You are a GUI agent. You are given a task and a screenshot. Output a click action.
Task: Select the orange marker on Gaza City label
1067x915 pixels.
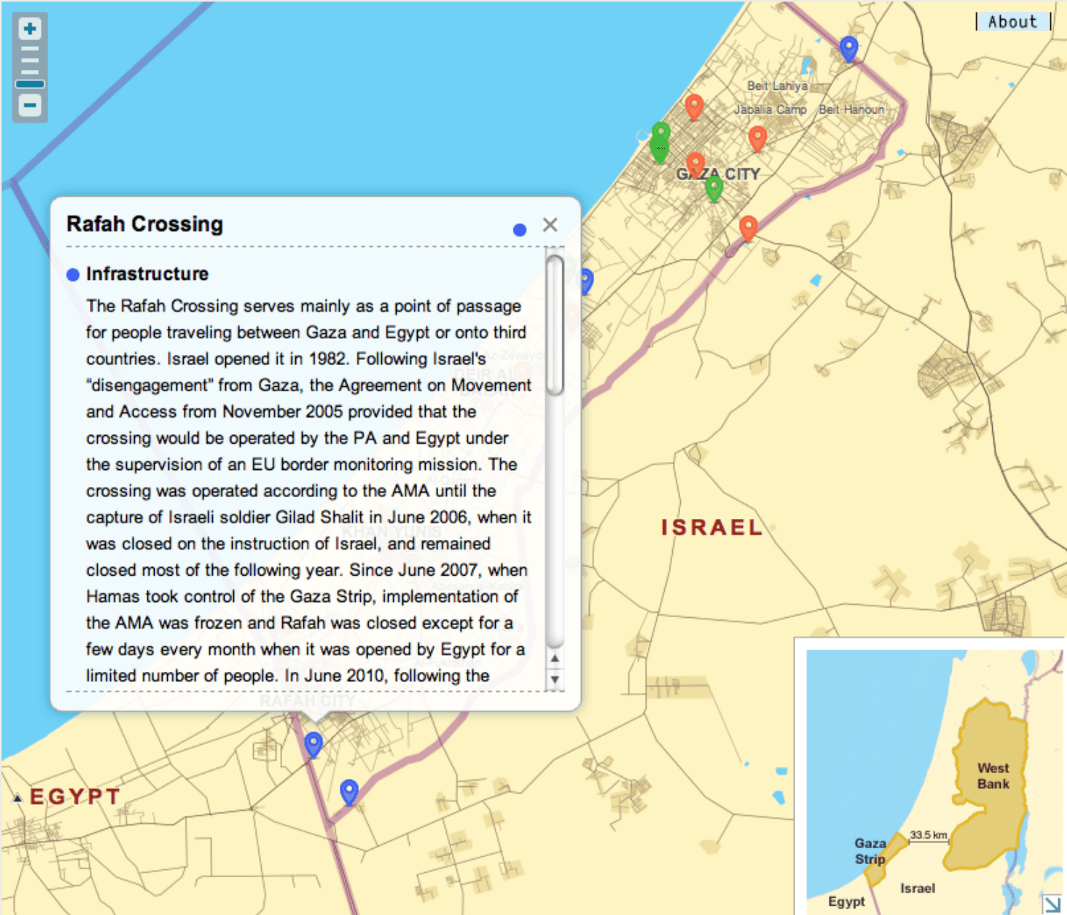coord(695,165)
